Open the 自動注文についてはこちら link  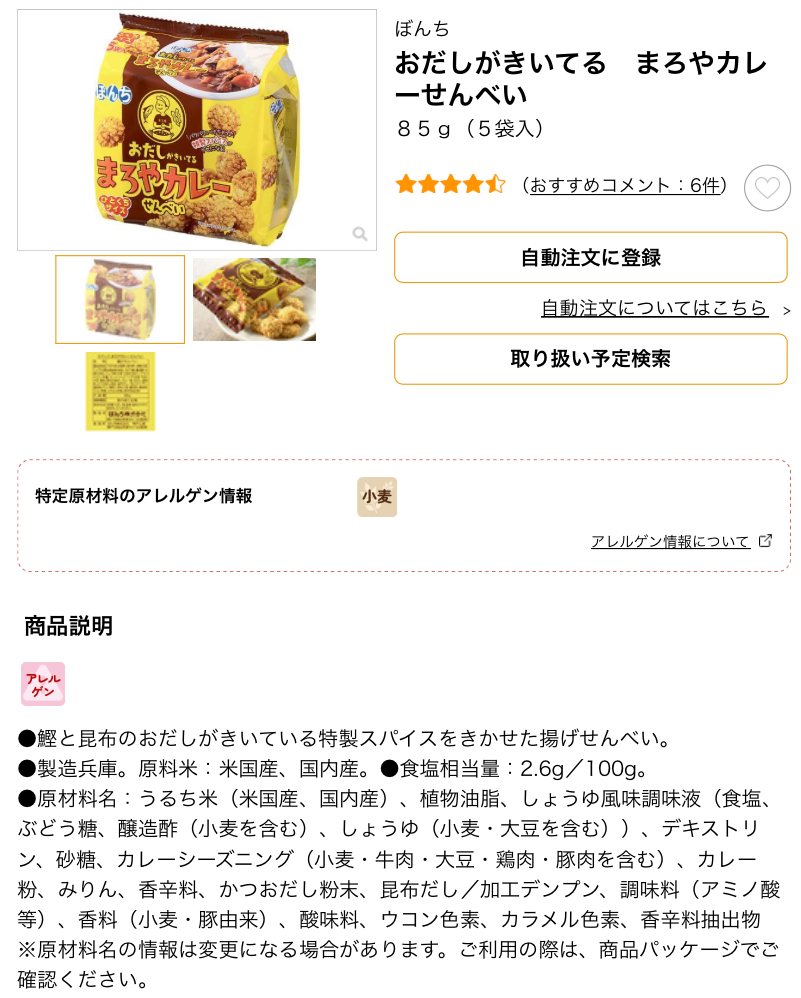click(655, 308)
